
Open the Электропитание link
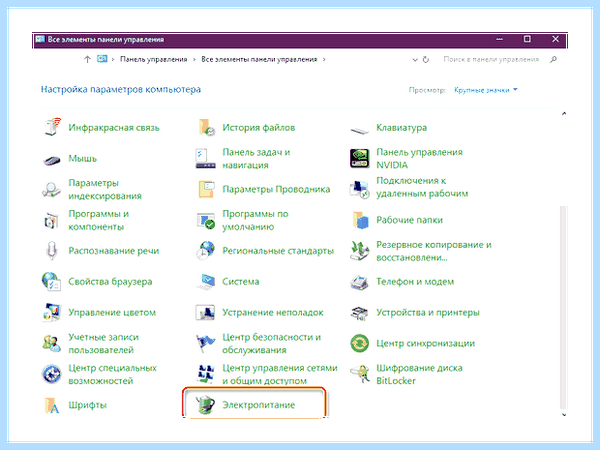(x=259, y=405)
